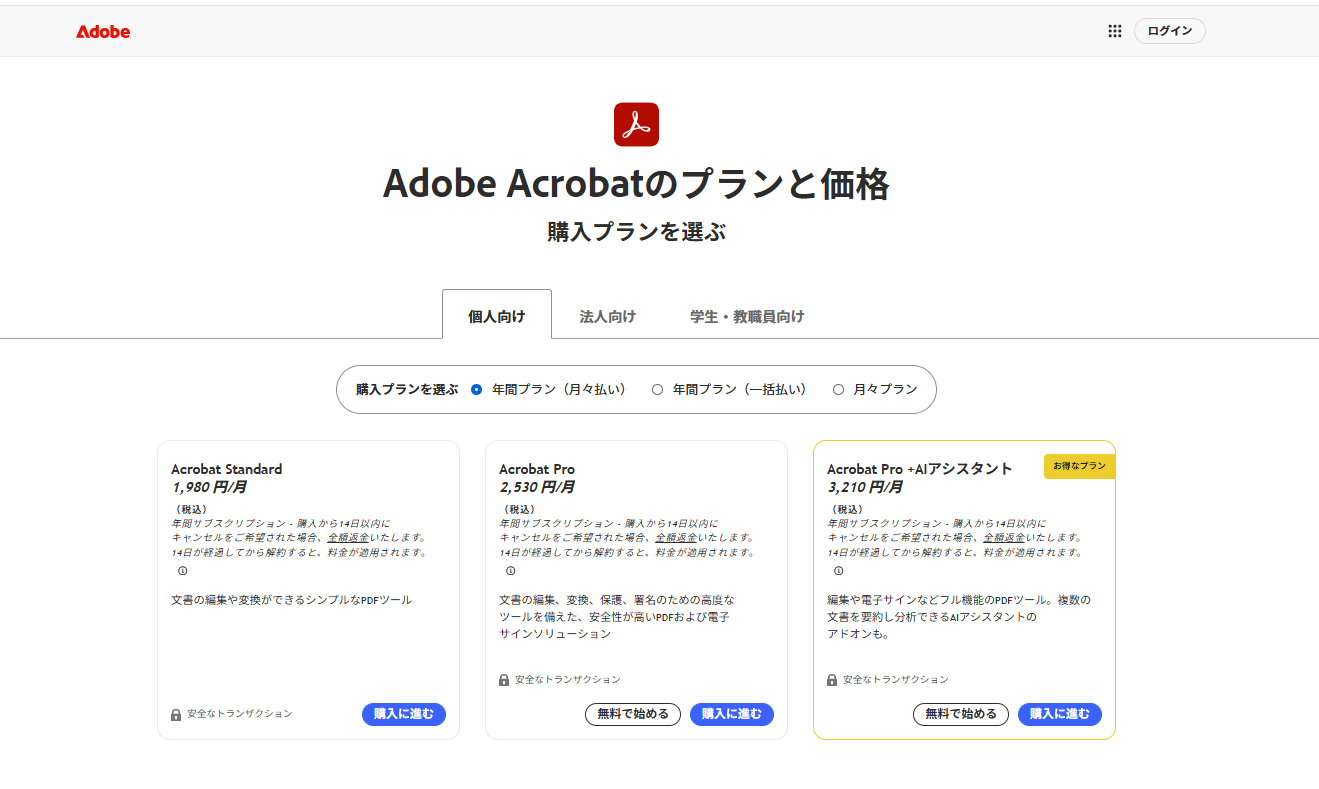Click the ログイン button

1169,31
